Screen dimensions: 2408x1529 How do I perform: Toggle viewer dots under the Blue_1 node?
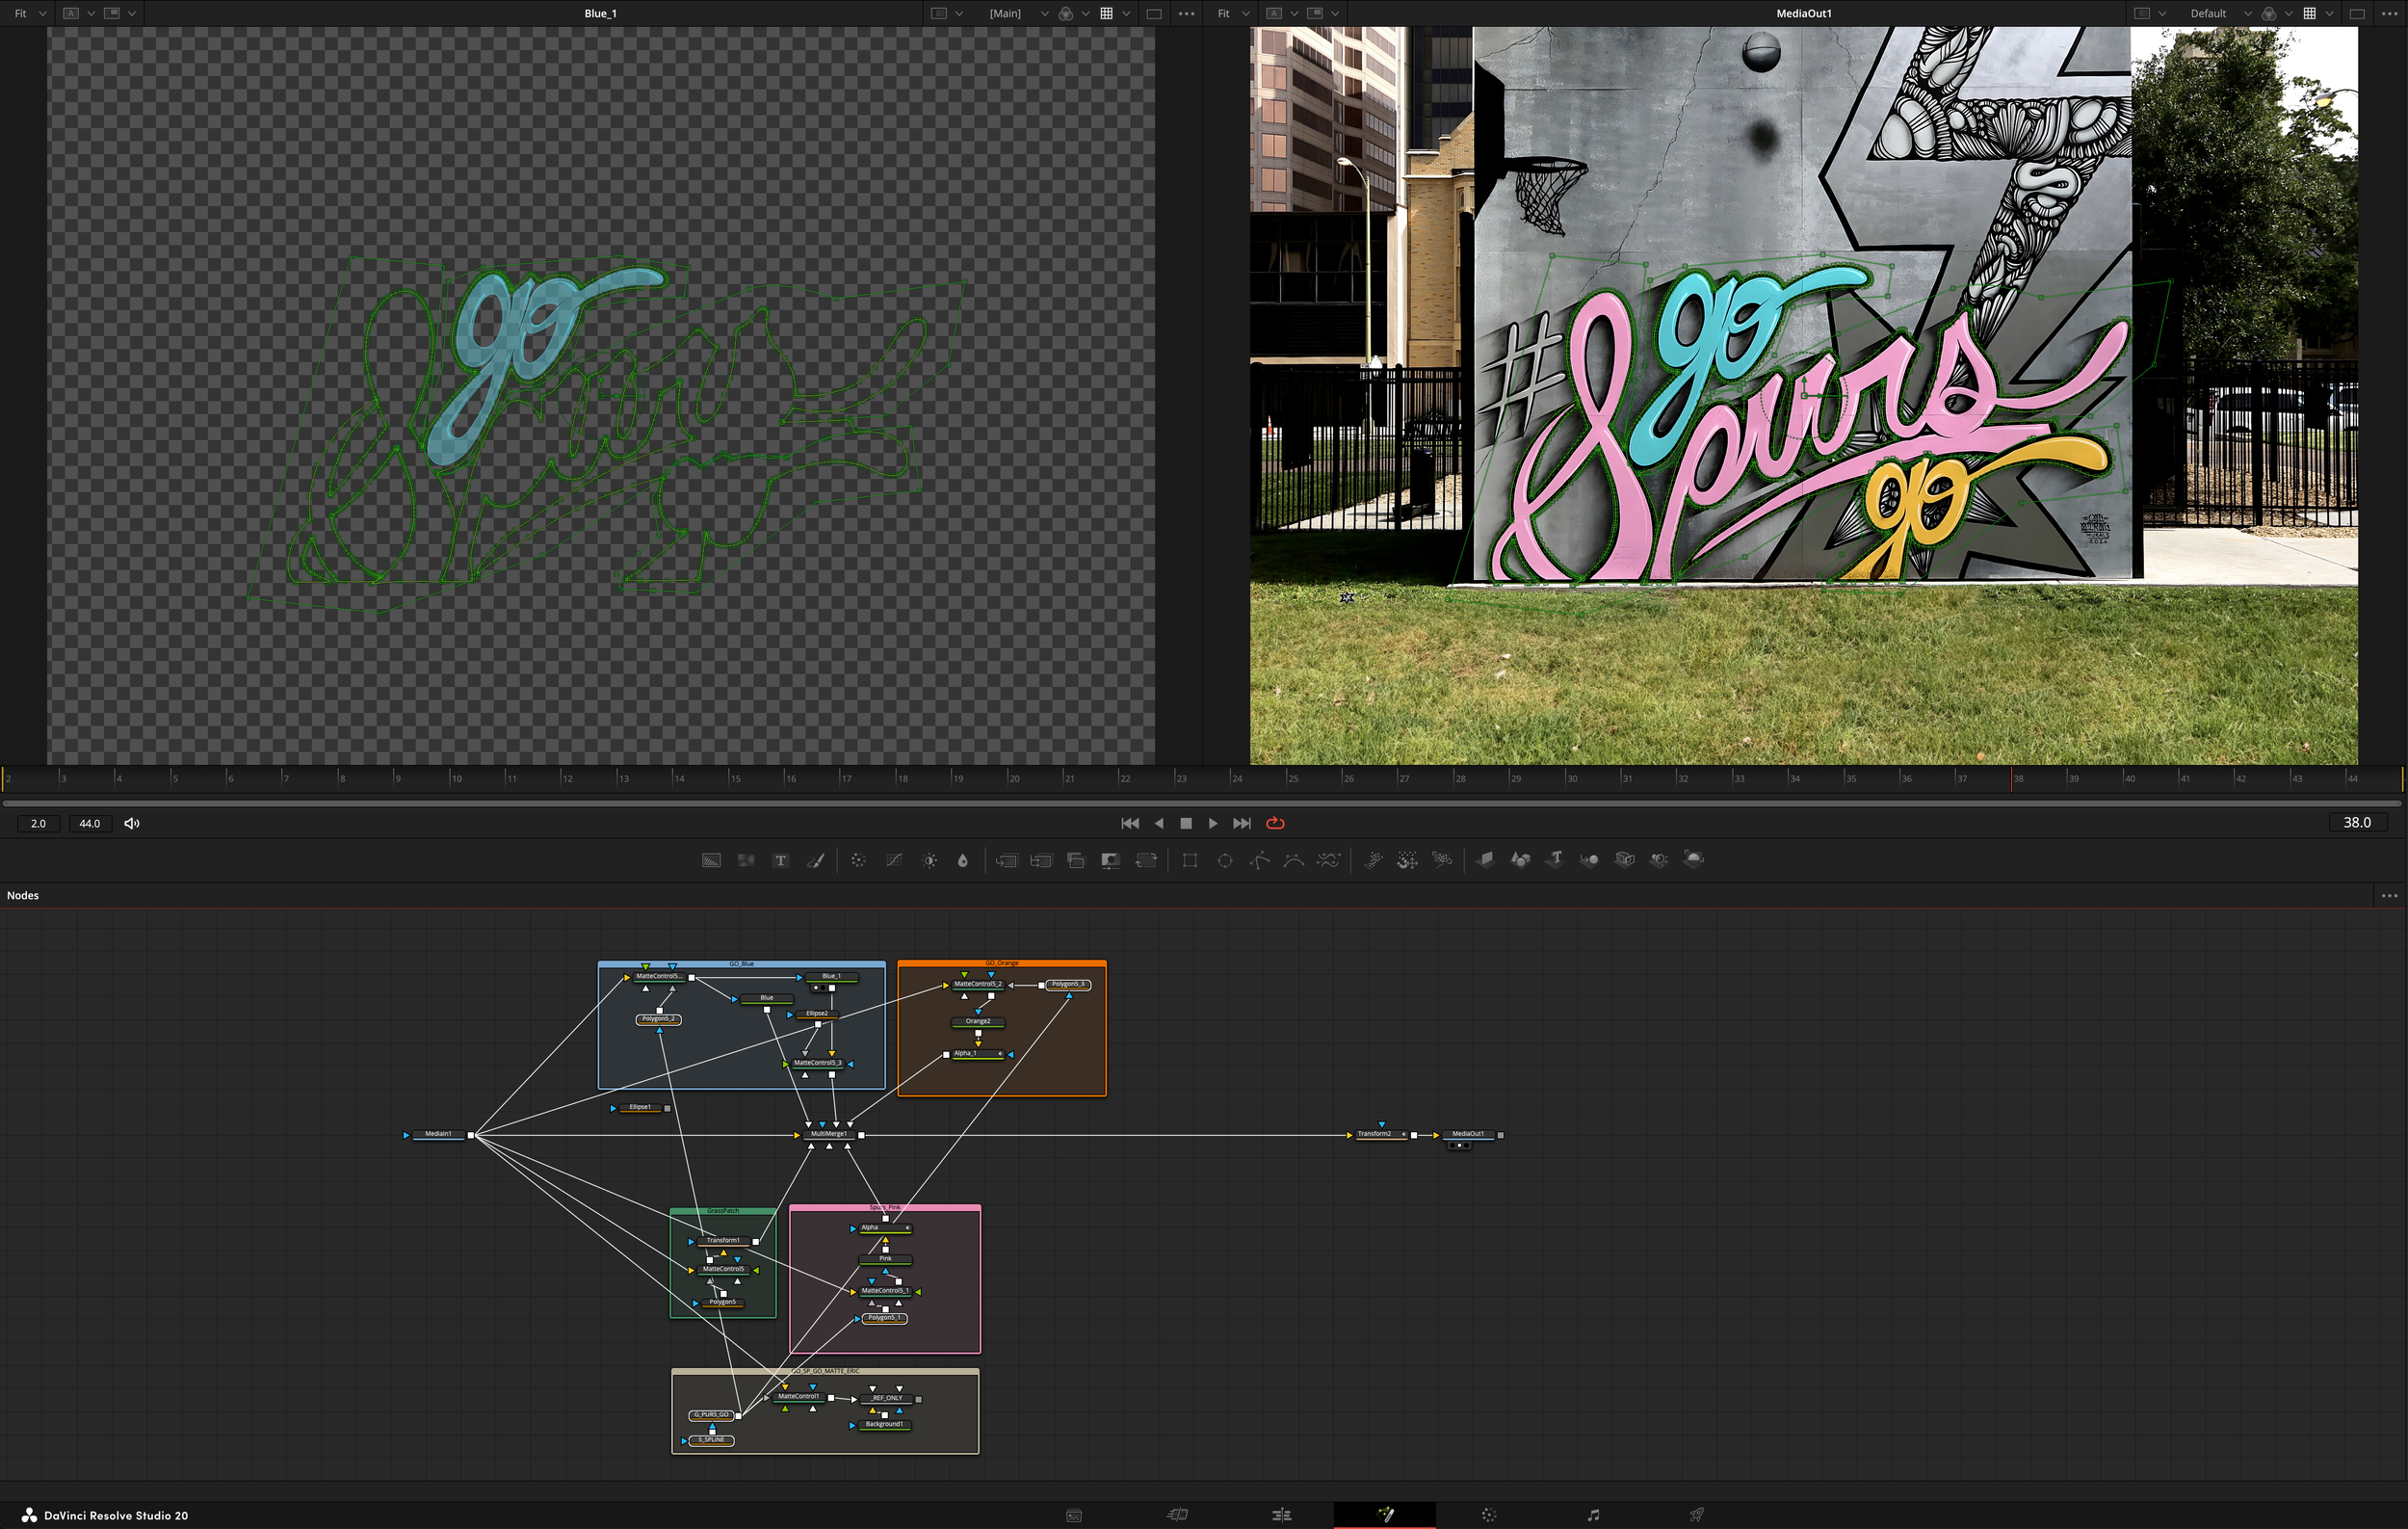(x=821, y=988)
